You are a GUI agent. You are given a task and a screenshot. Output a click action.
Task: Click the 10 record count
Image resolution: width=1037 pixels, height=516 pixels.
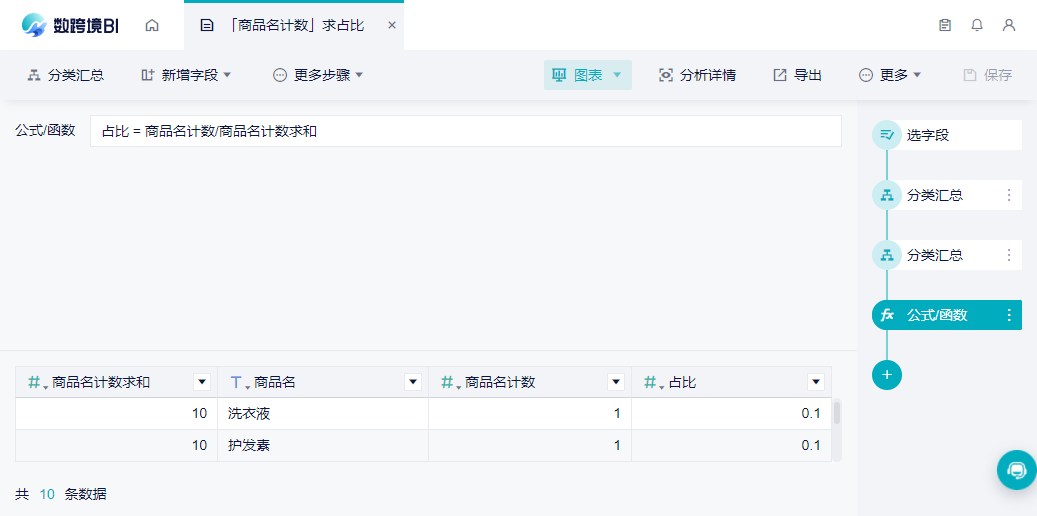pyautogui.click(x=47, y=494)
